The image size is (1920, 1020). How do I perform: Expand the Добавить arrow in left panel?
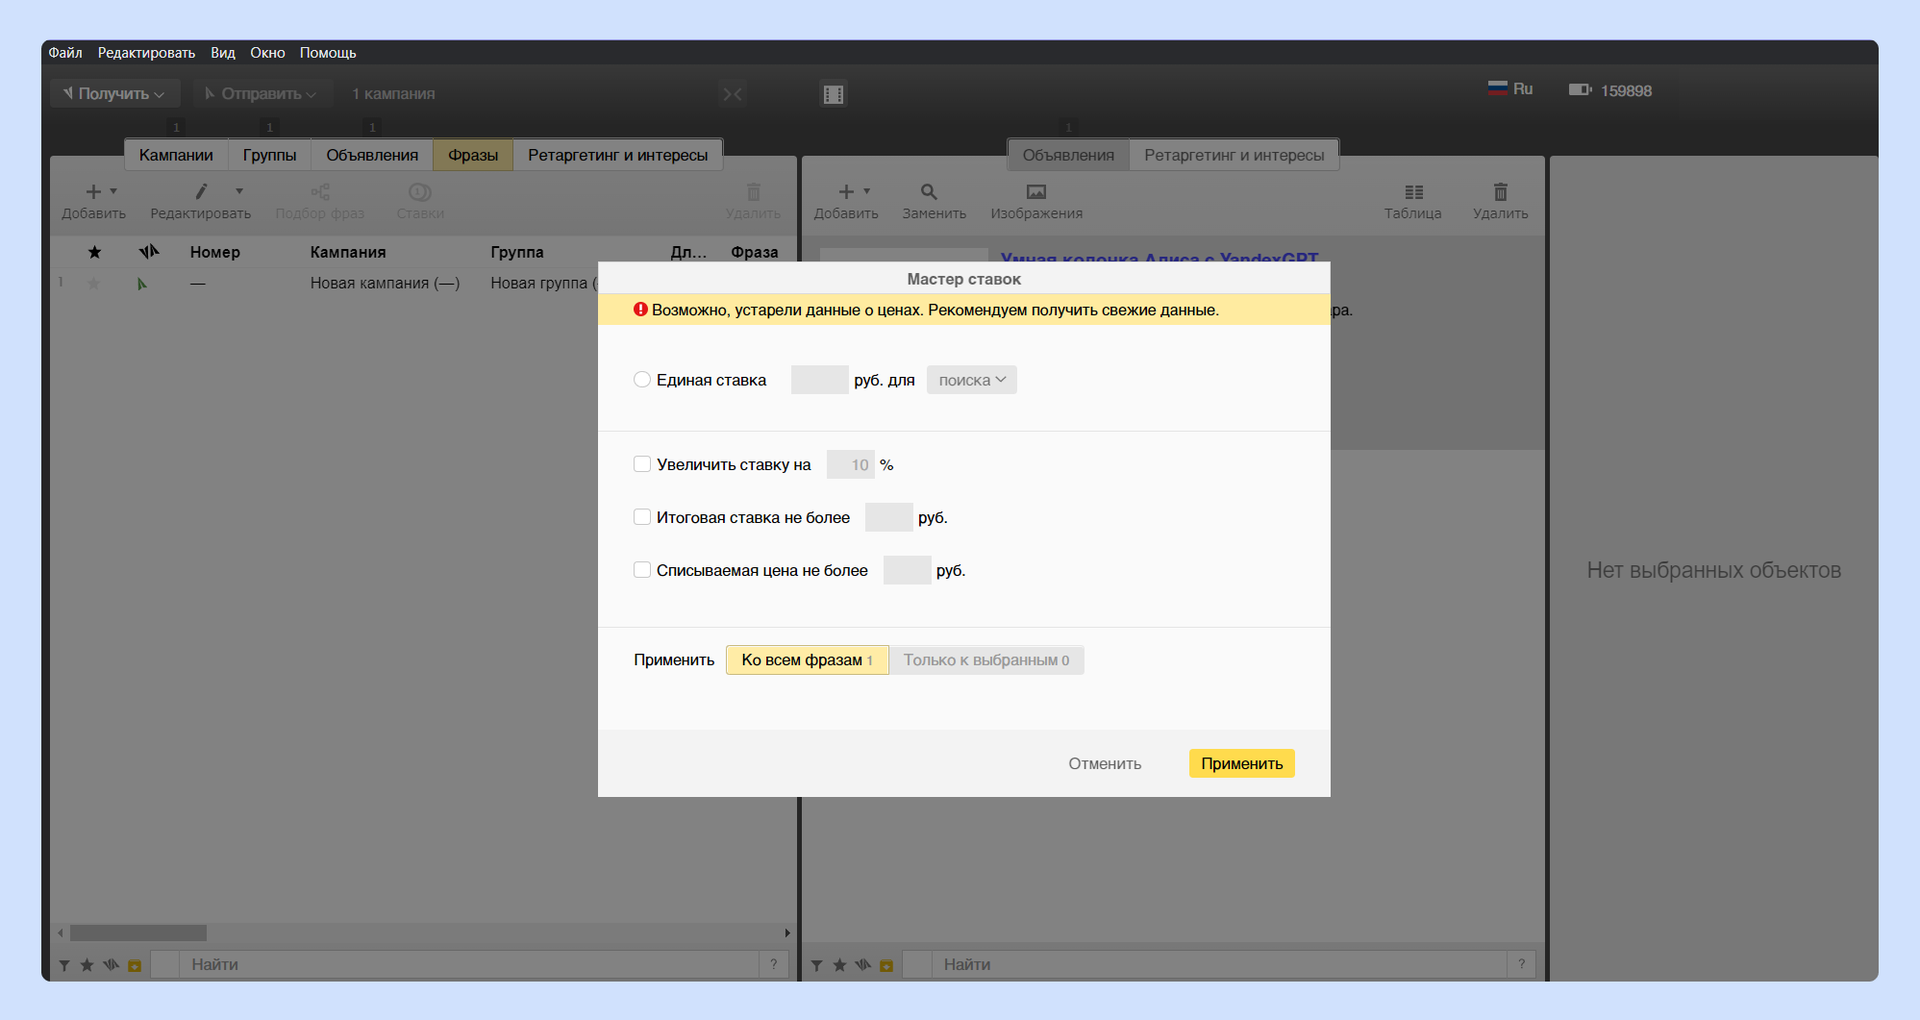coord(113,191)
